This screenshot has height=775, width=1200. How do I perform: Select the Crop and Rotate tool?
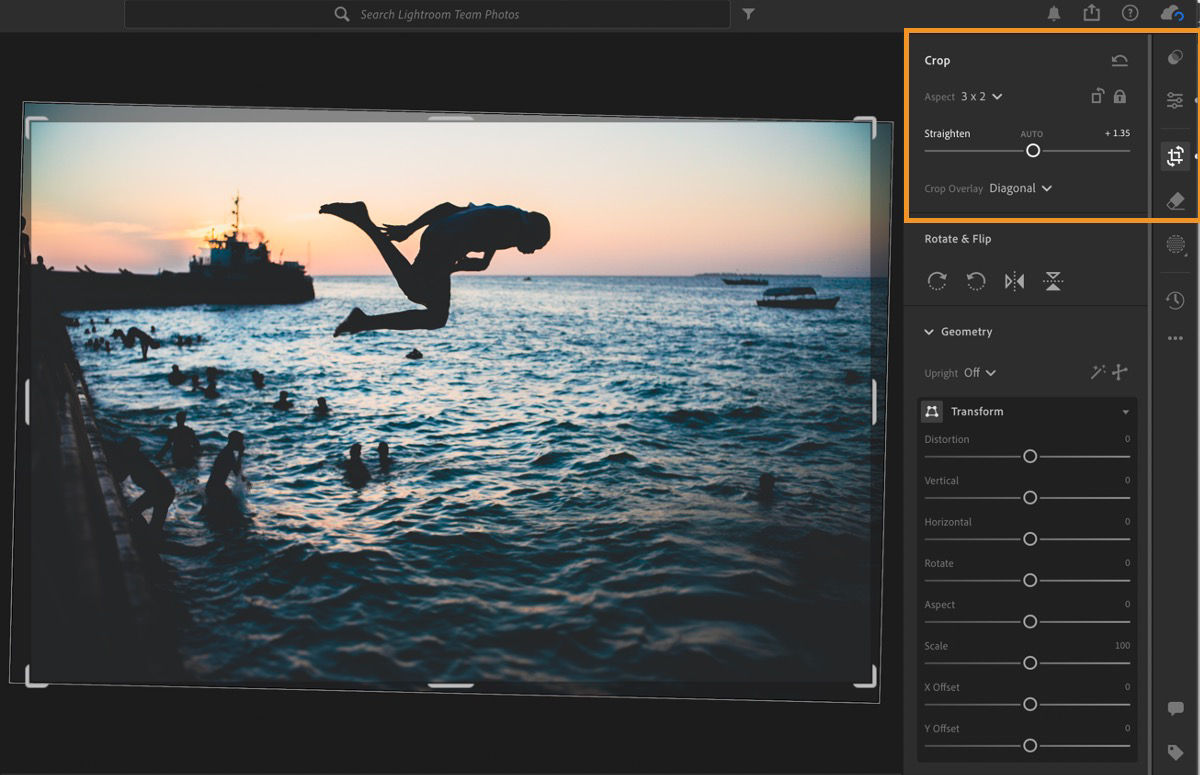pyautogui.click(x=1175, y=155)
